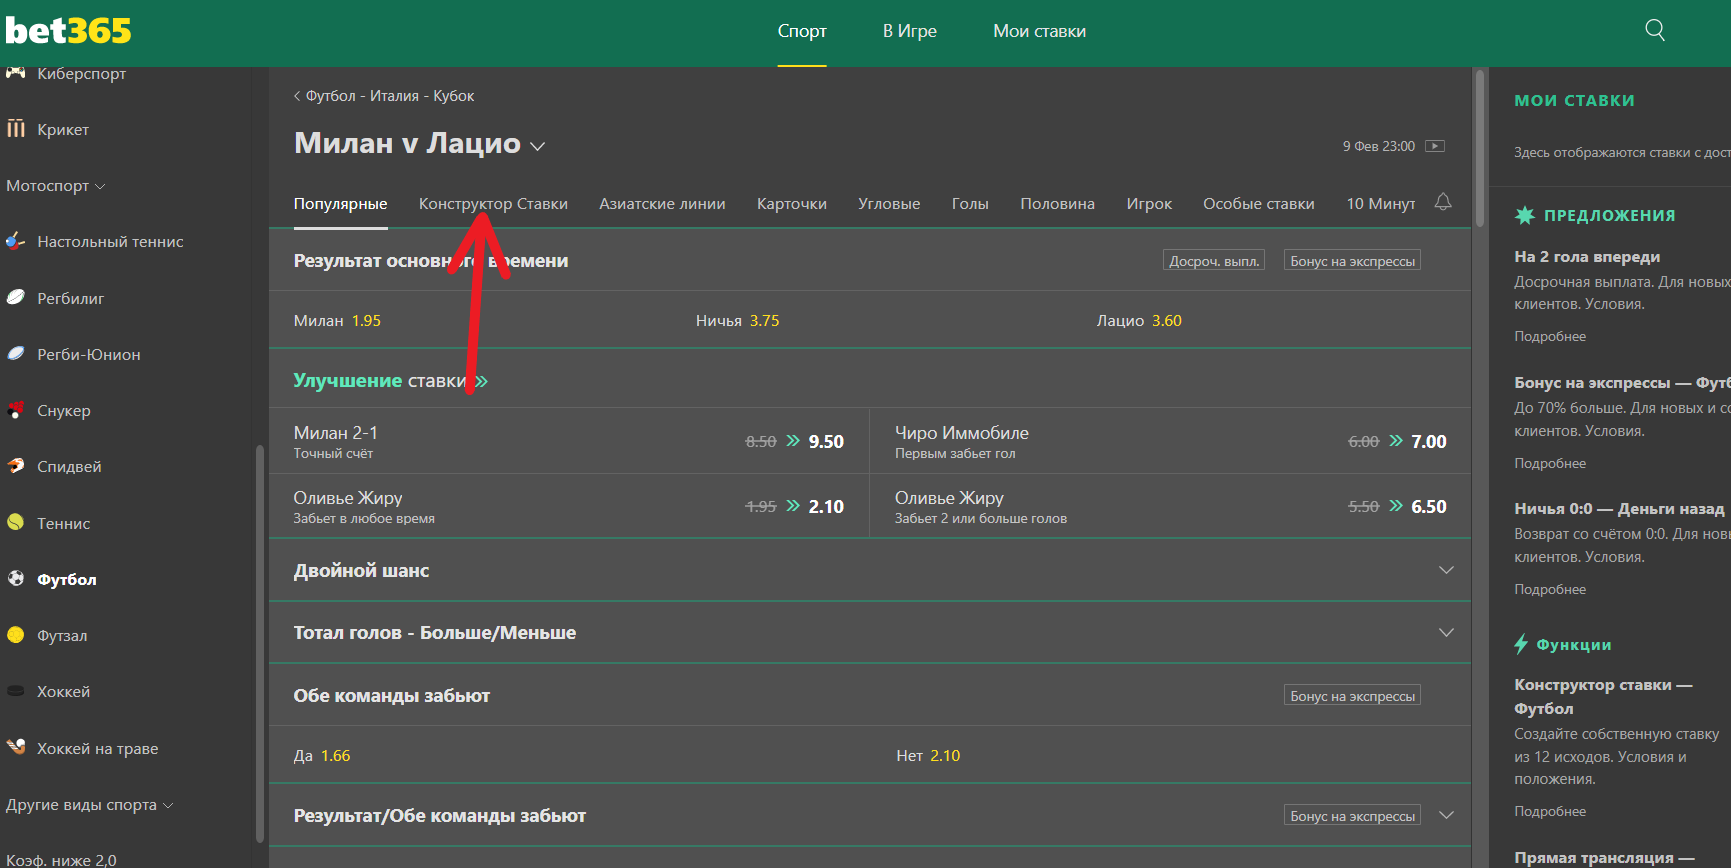Click the Регби-Юнион ball icon
This screenshot has width=1731, height=868.
pyautogui.click(x=15, y=353)
